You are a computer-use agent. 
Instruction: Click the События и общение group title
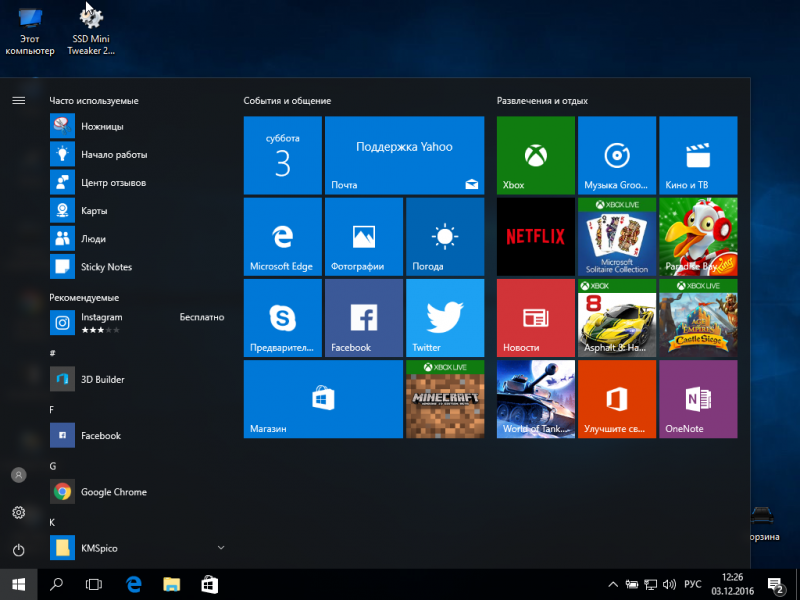point(287,101)
